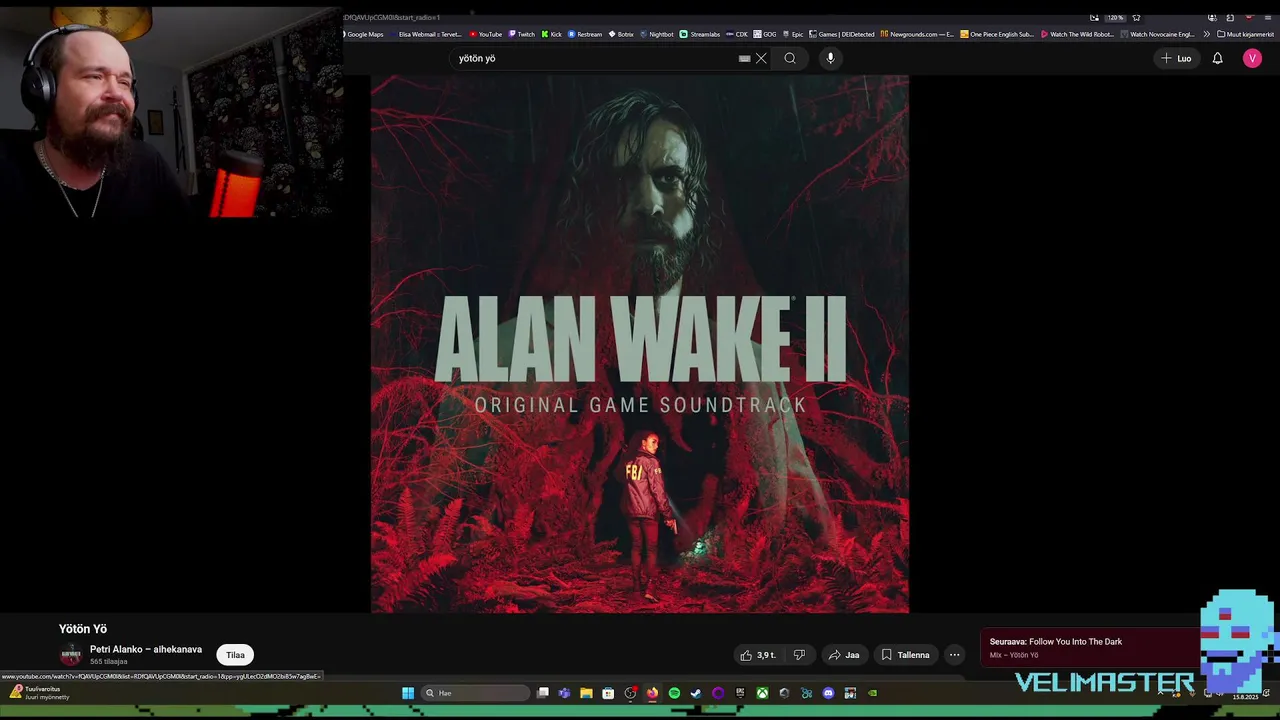Click the 120% zoom indicator
The width and height of the screenshot is (1280, 720).
coord(1114,17)
